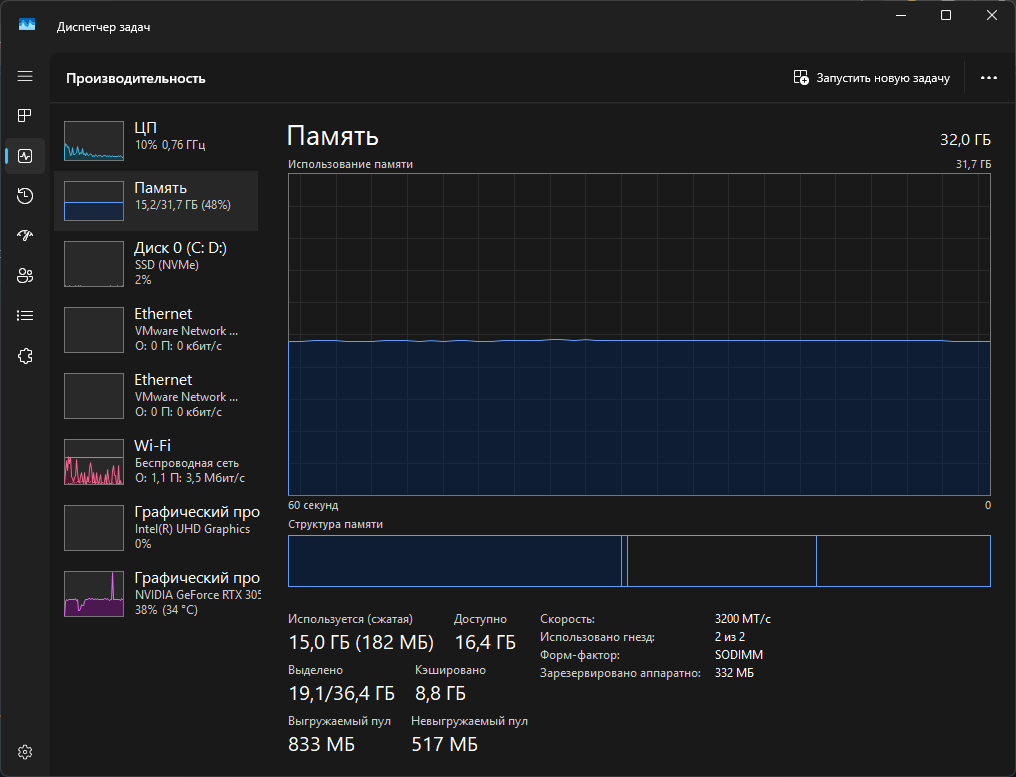View Wi-Fi network performance graph
The height and width of the screenshot is (777, 1016).
point(156,461)
